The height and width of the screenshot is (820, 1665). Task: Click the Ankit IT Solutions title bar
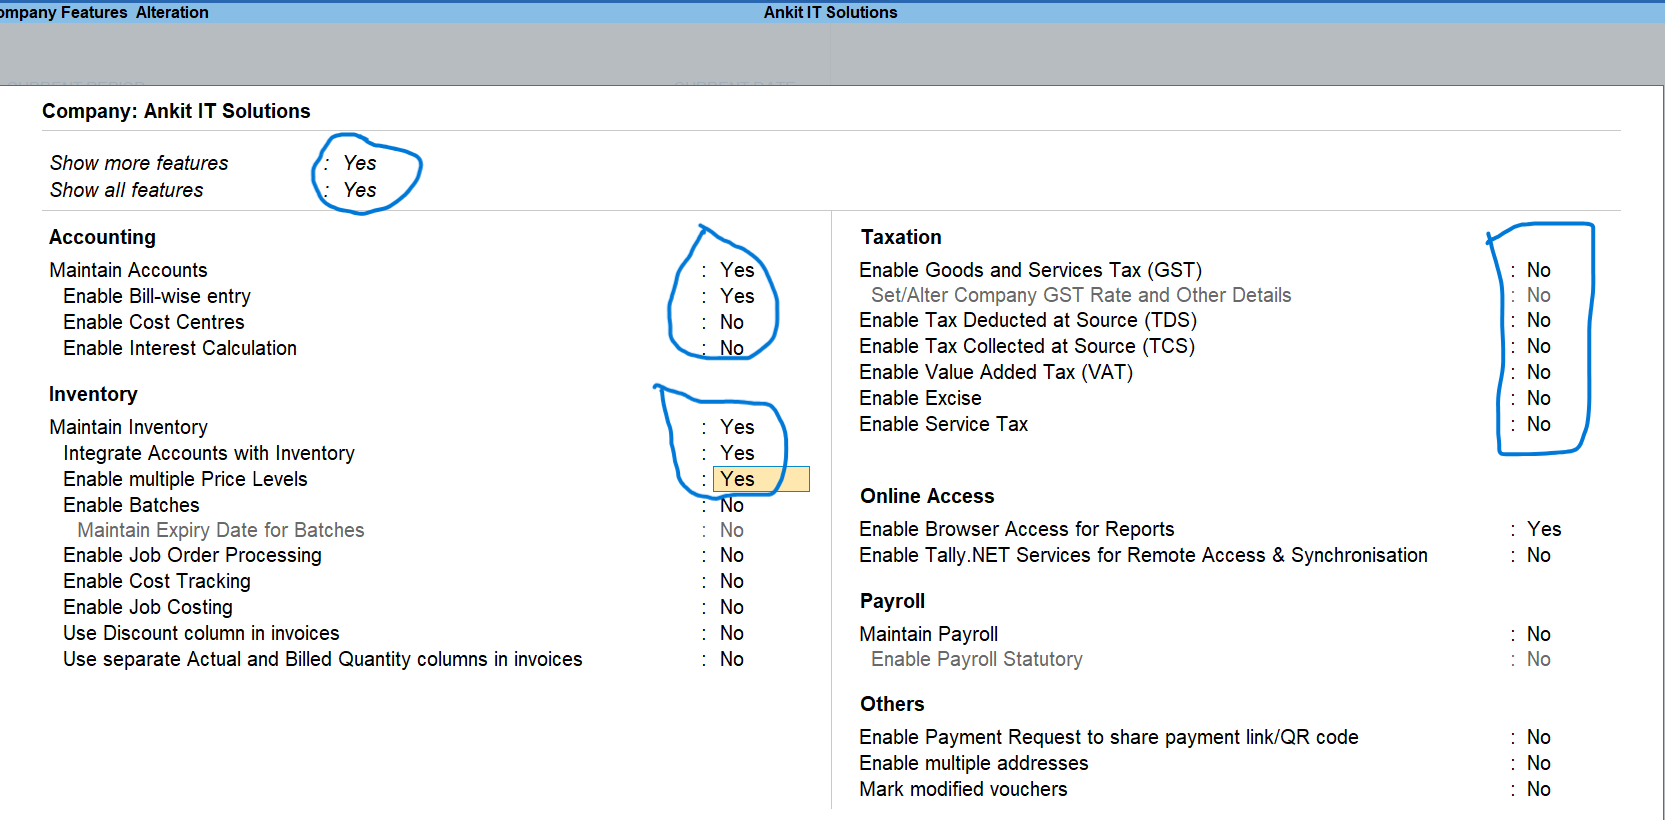[830, 12]
